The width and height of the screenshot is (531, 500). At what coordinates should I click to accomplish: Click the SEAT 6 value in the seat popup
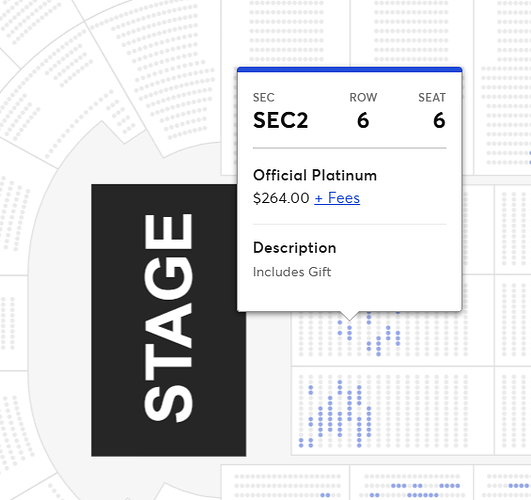439,120
